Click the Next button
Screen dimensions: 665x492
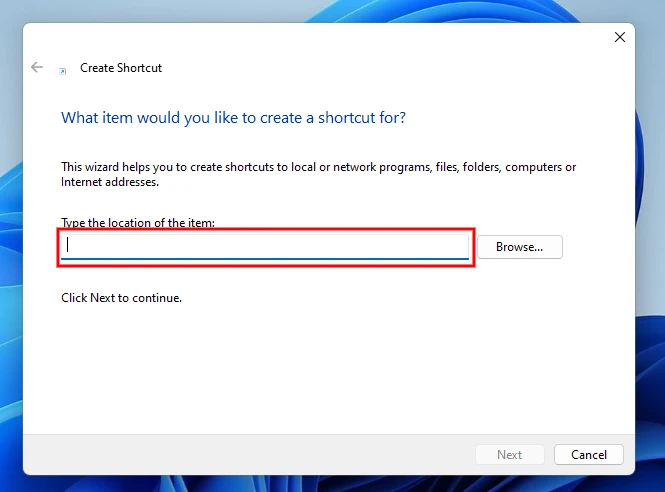(509, 455)
